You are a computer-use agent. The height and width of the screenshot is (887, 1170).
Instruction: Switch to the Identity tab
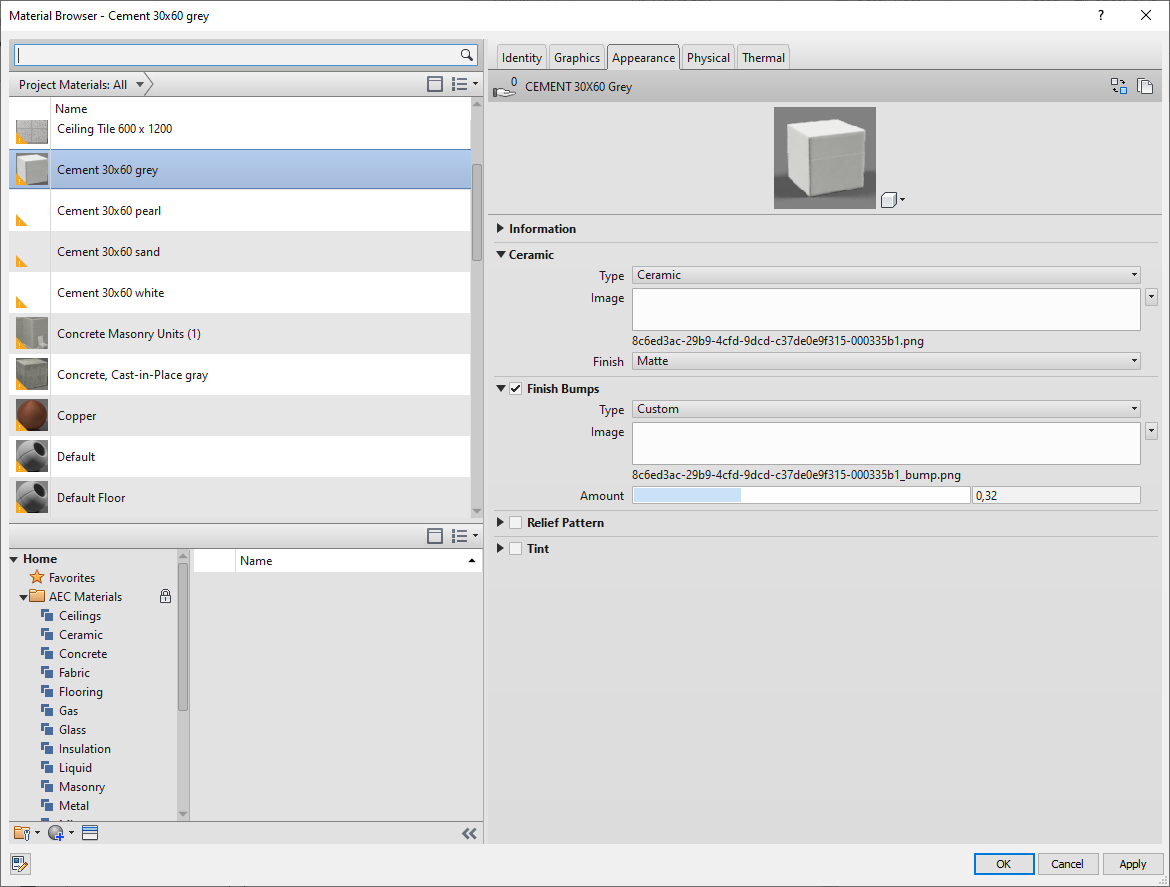tap(521, 57)
